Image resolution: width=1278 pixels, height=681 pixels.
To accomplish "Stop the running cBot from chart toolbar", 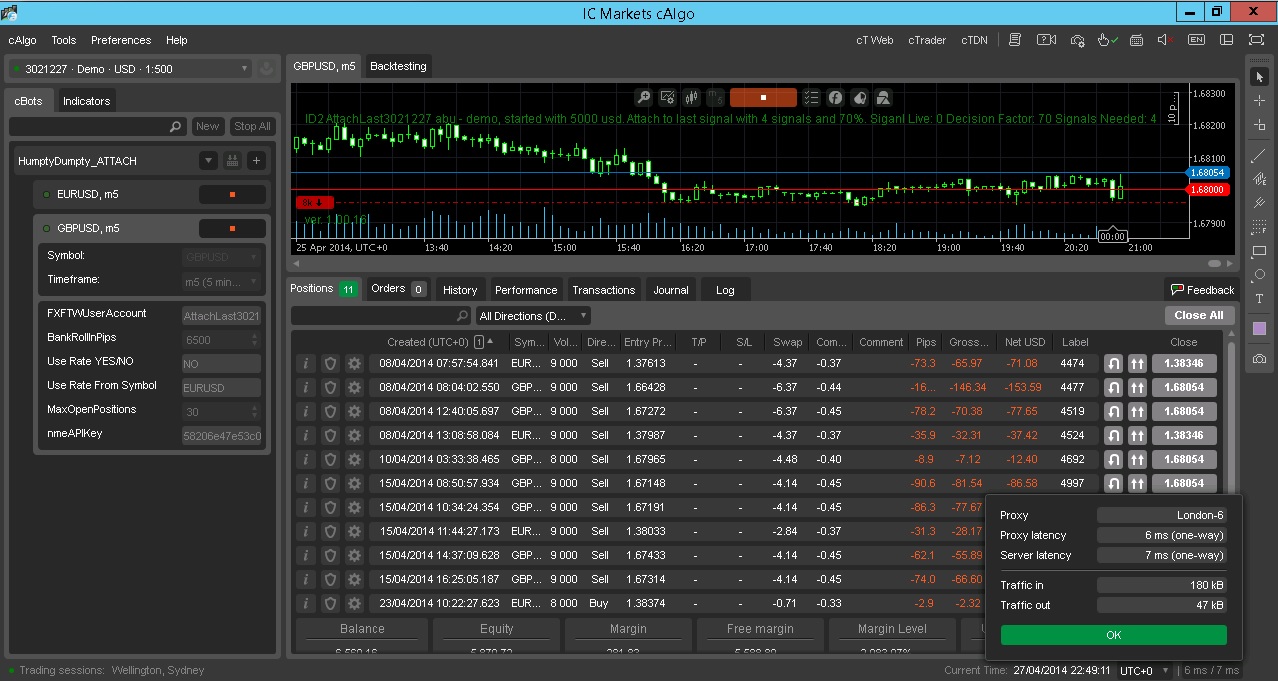I will coord(763,97).
